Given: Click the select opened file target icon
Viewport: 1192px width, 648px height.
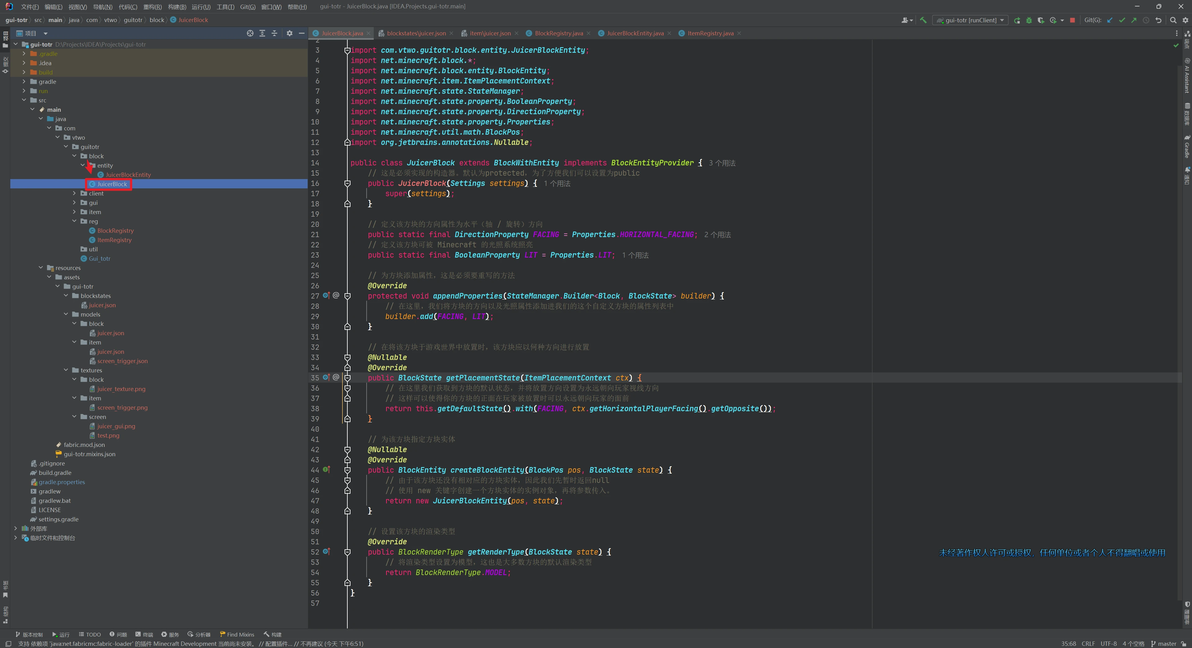Looking at the screenshot, I should point(250,33).
